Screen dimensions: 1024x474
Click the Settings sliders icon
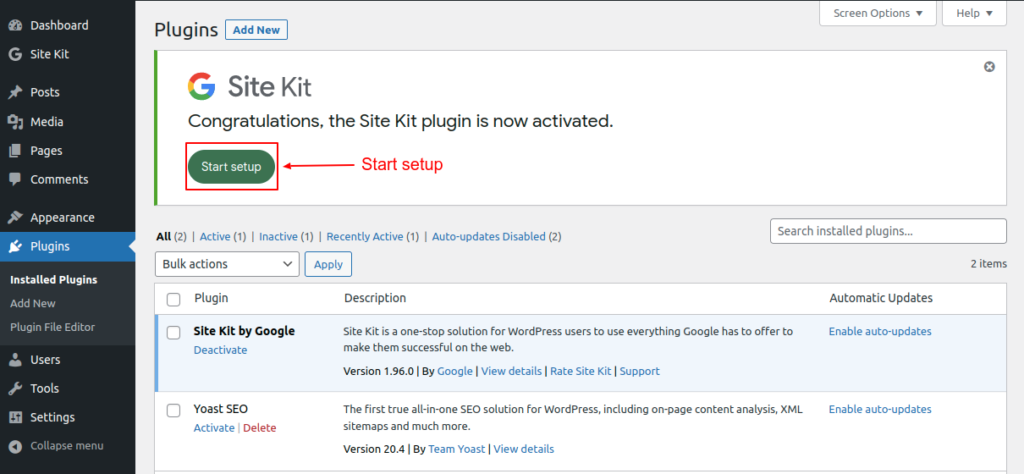15,417
